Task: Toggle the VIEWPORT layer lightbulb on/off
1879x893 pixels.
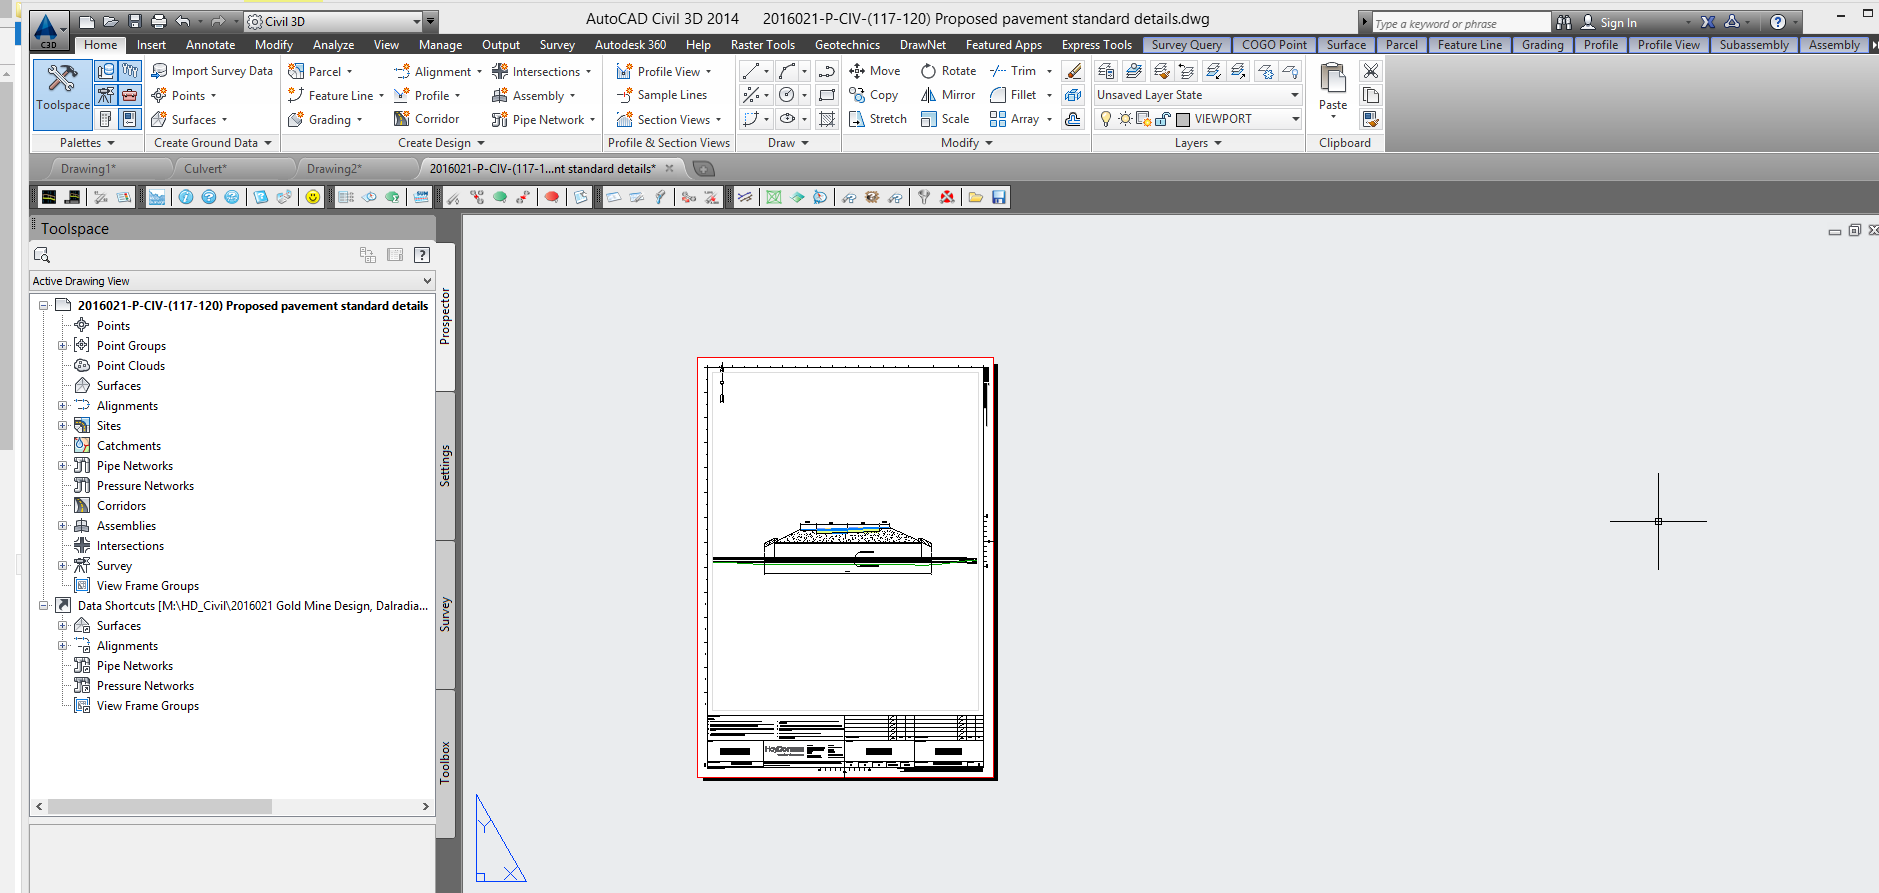Action: (x=1106, y=119)
